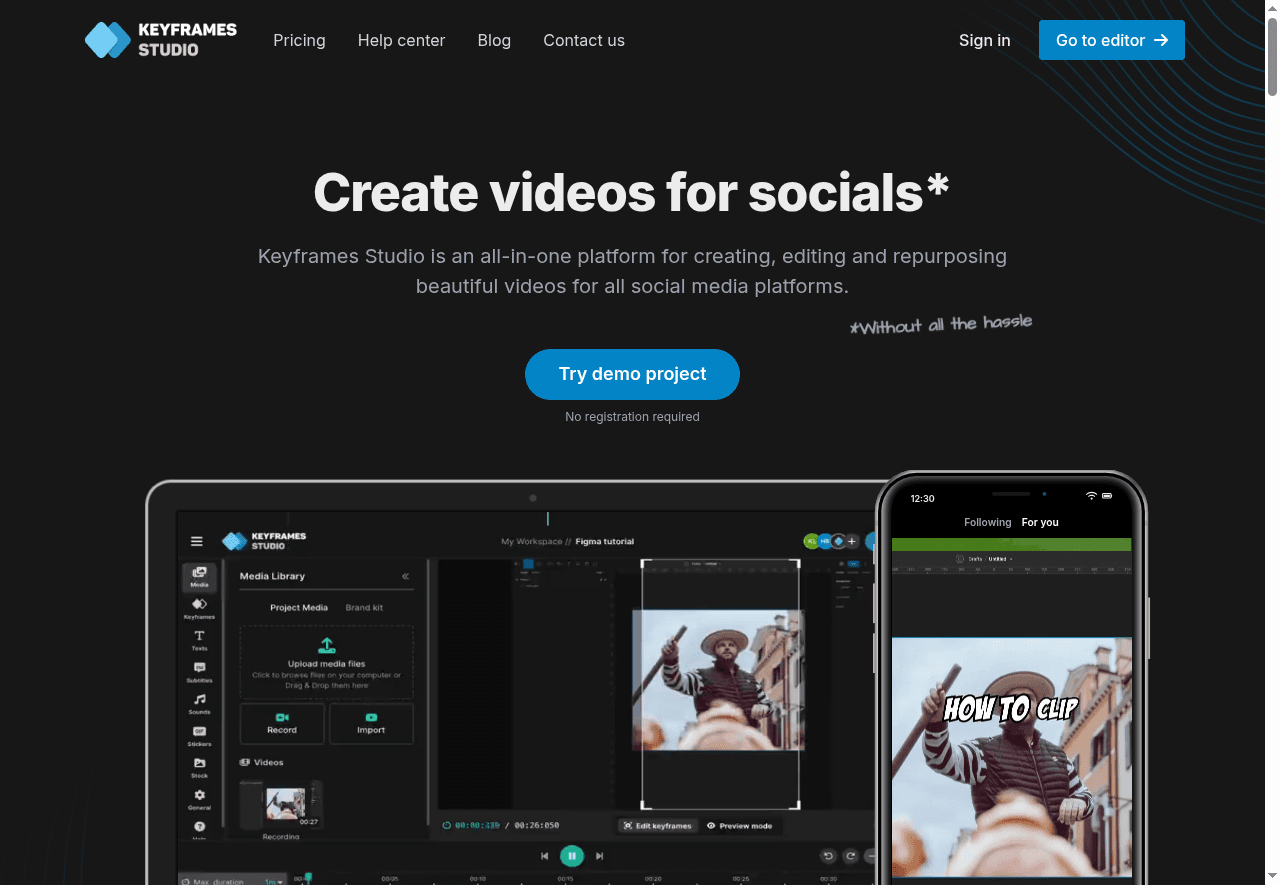Viewport: 1280px width, 885px height.
Task: Select the Keyframes sidebar icon
Action: tap(199, 608)
